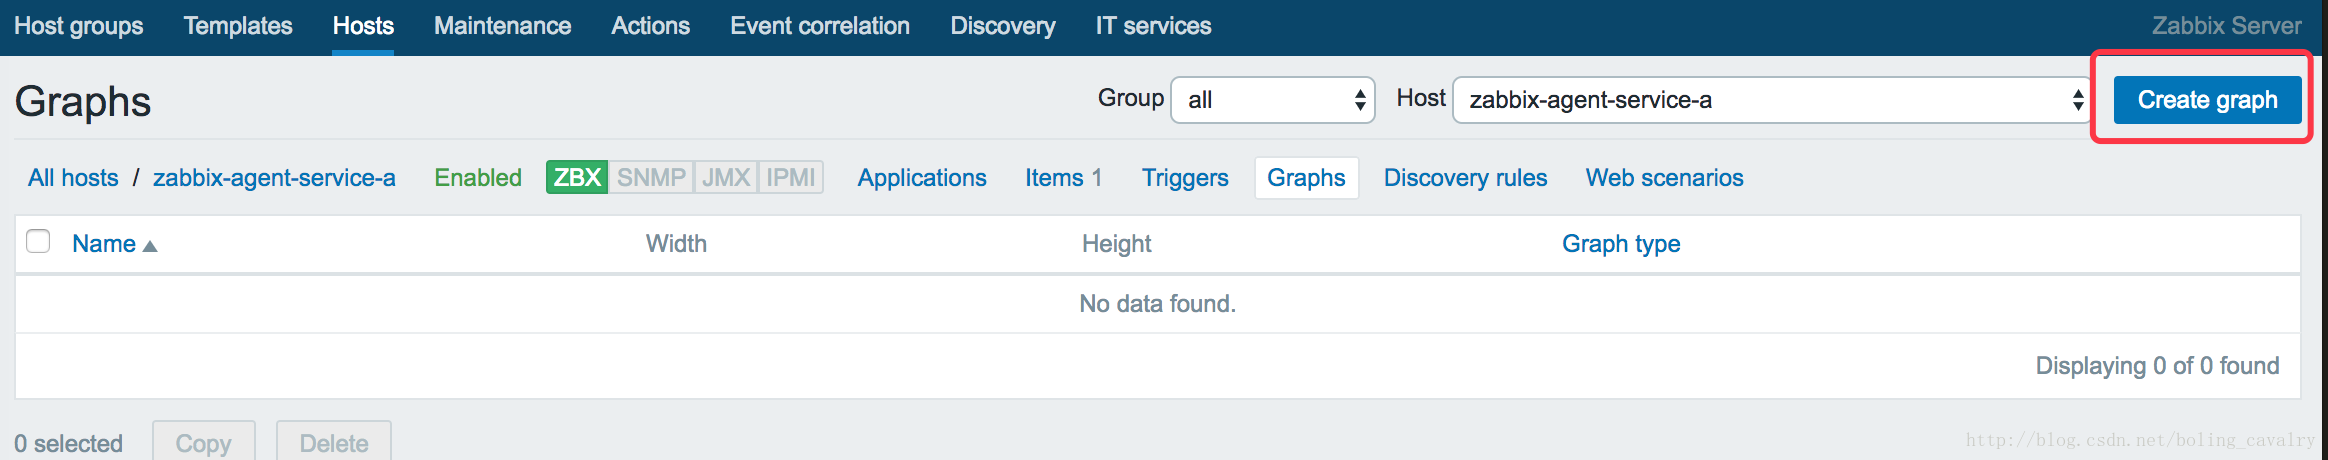Viewport: 2328px width, 460px height.
Task: Switch to the Applications tab
Action: tap(922, 178)
